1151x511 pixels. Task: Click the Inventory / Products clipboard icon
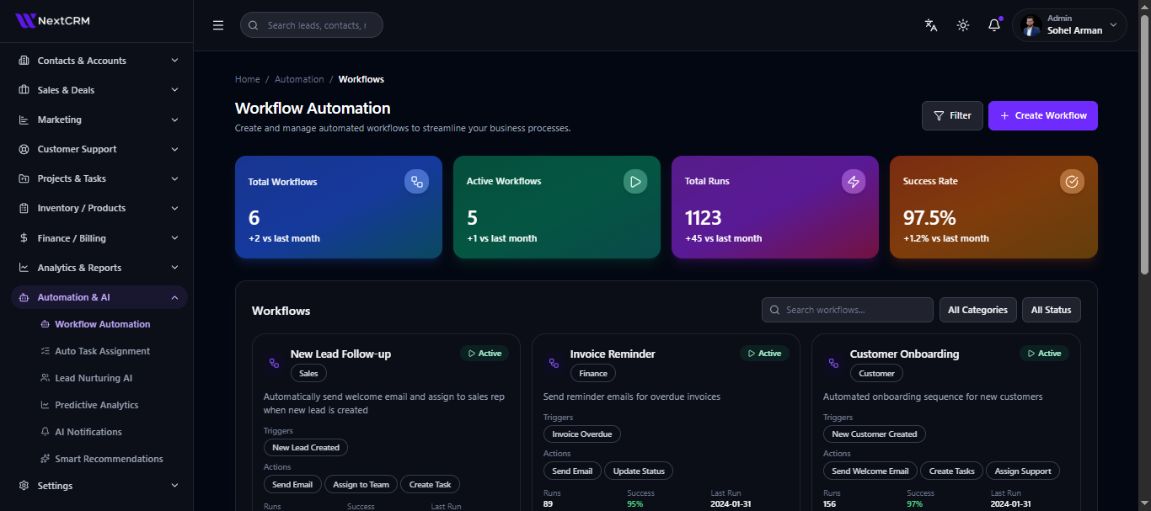pos(23,208)
